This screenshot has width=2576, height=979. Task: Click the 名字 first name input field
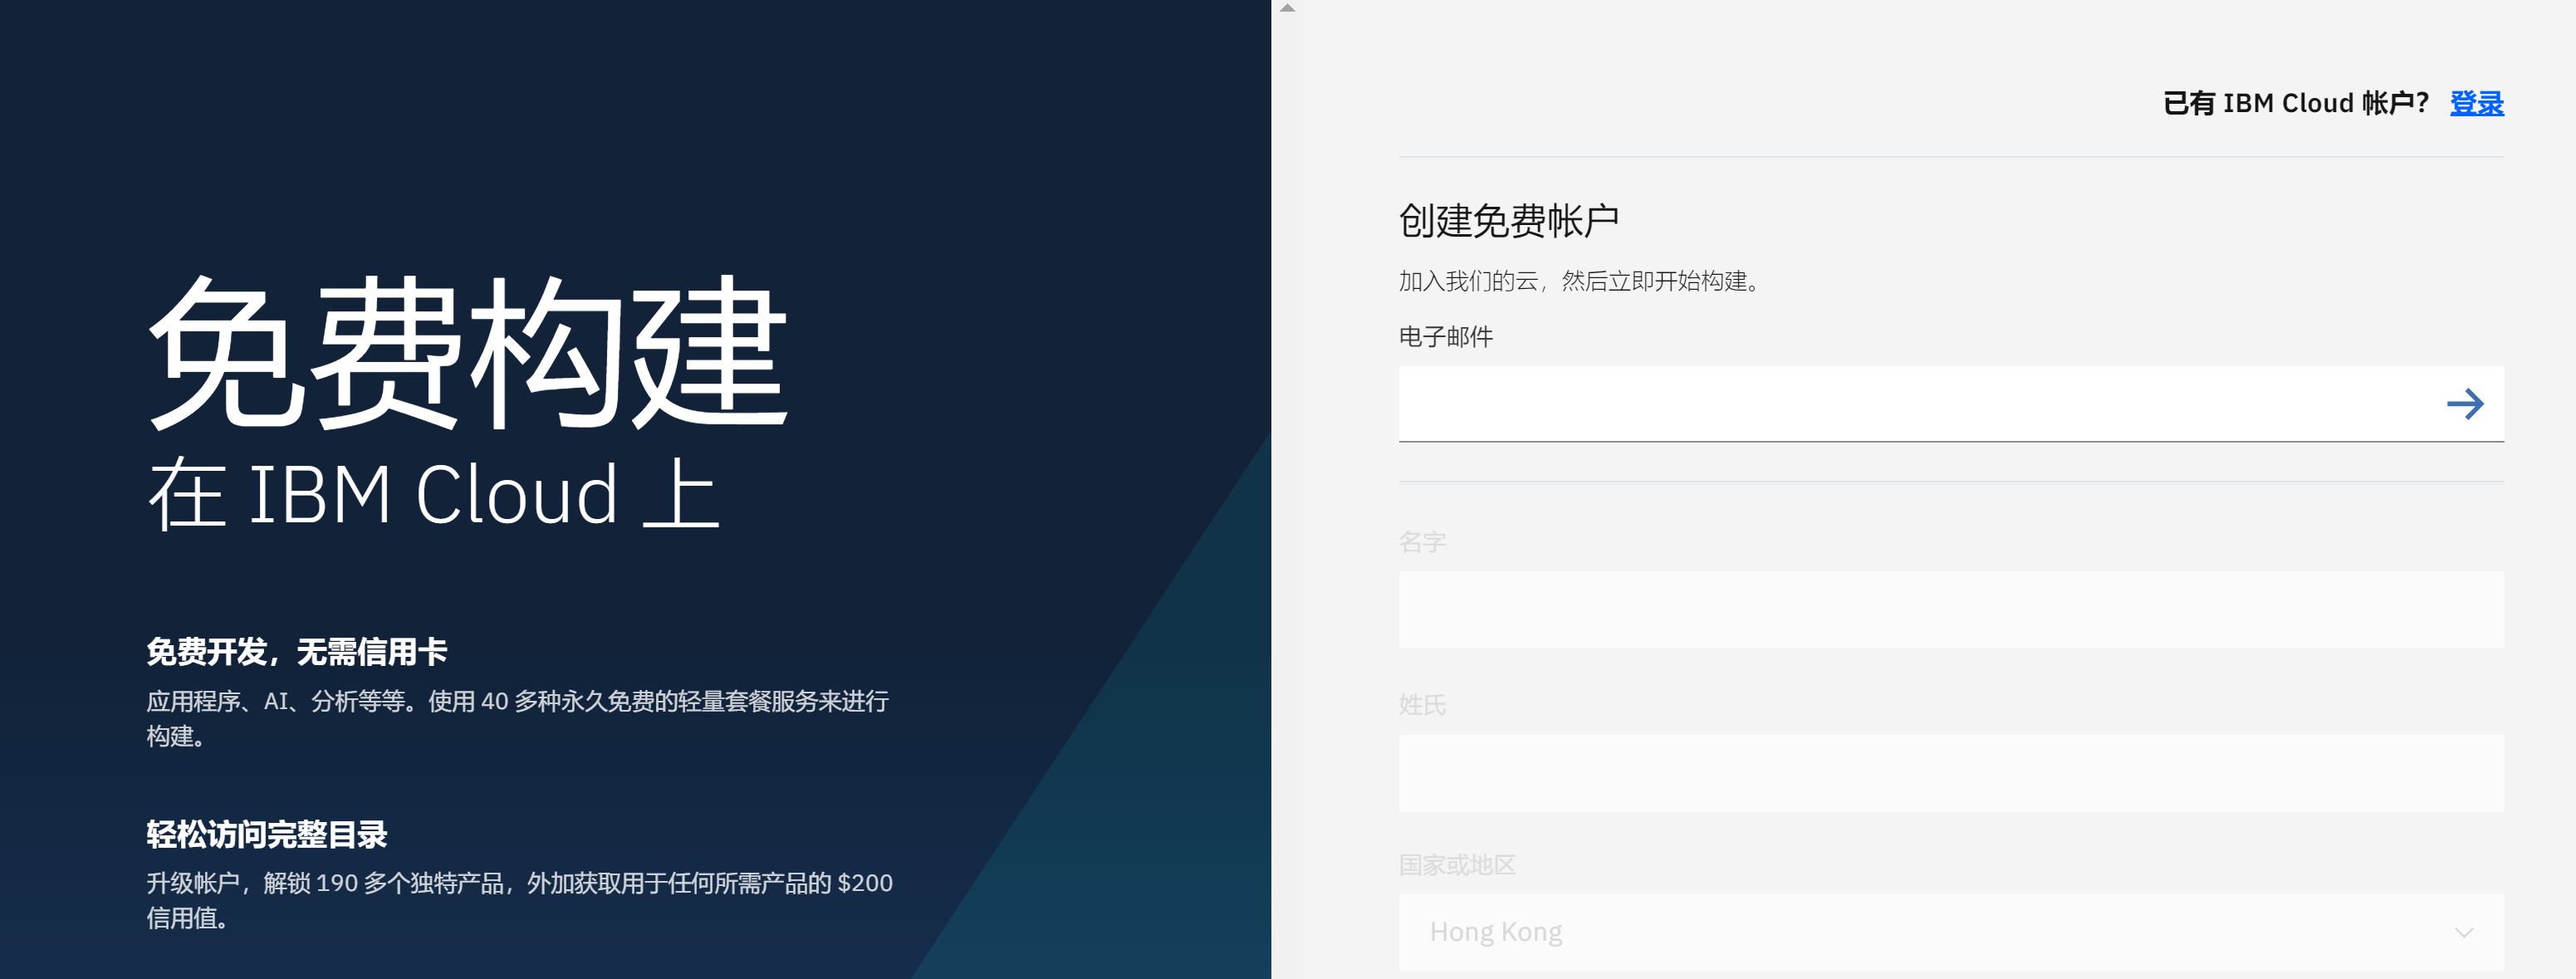1951,609
